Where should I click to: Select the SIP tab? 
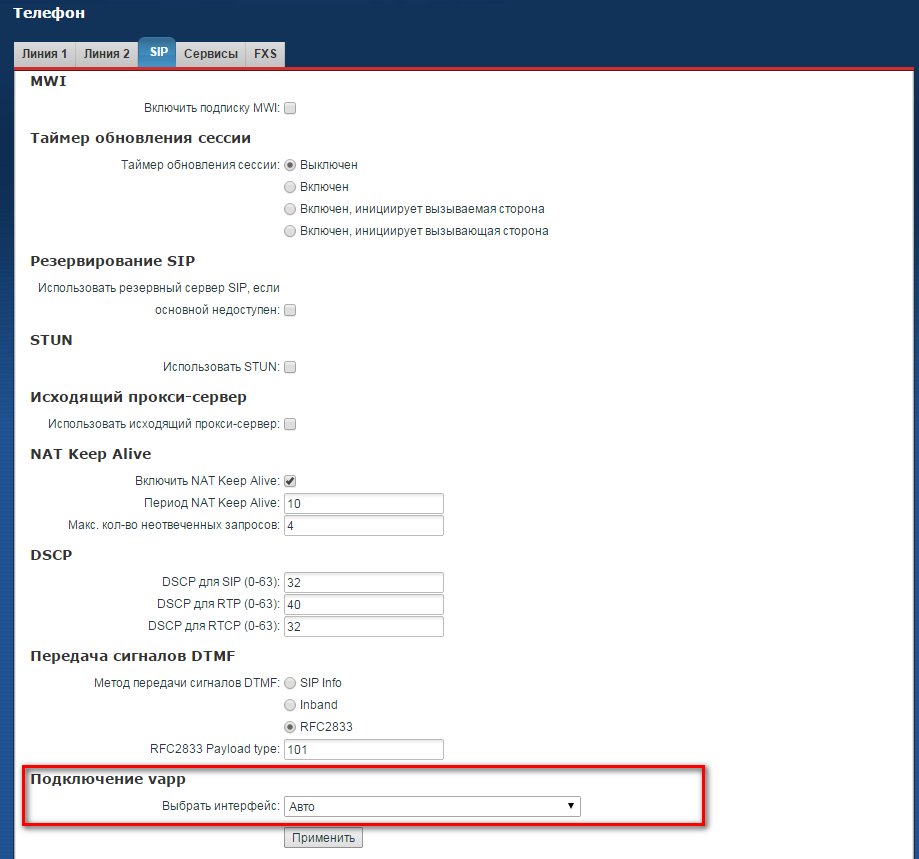(x=158, y=54)
